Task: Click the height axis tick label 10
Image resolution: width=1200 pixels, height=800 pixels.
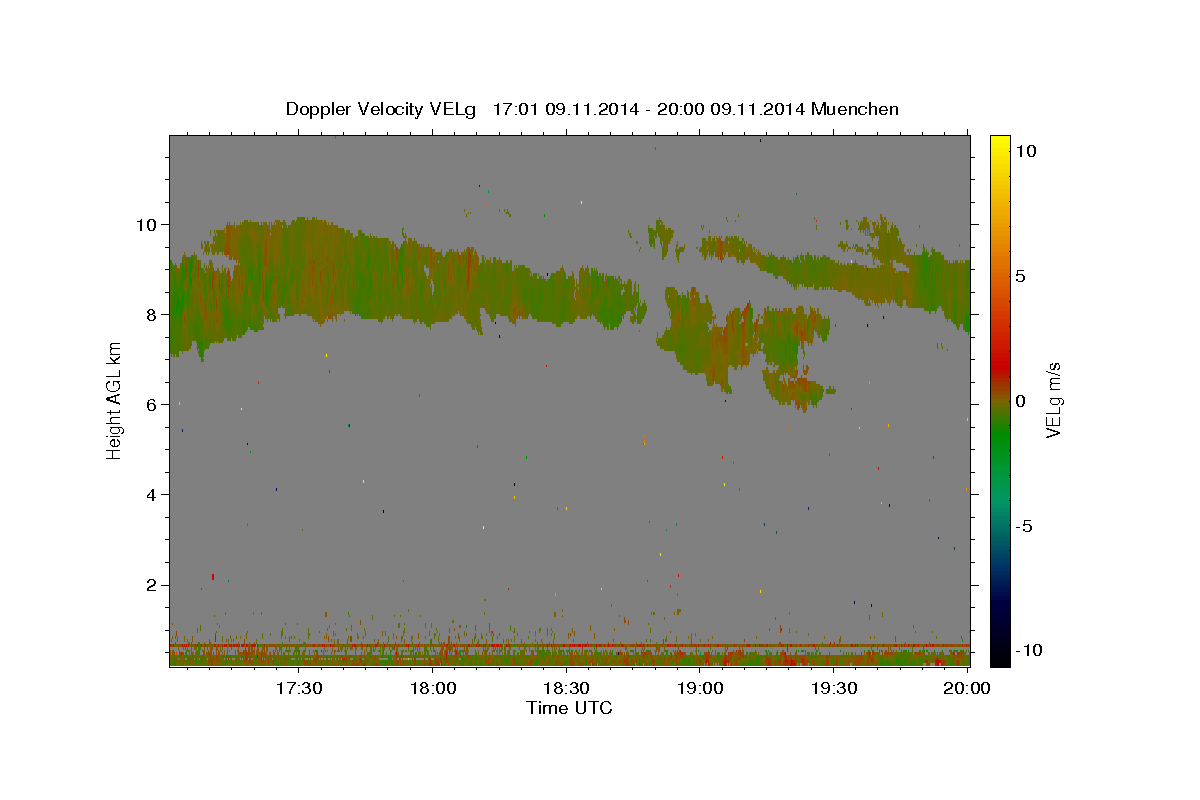Action: pos(149,224)
